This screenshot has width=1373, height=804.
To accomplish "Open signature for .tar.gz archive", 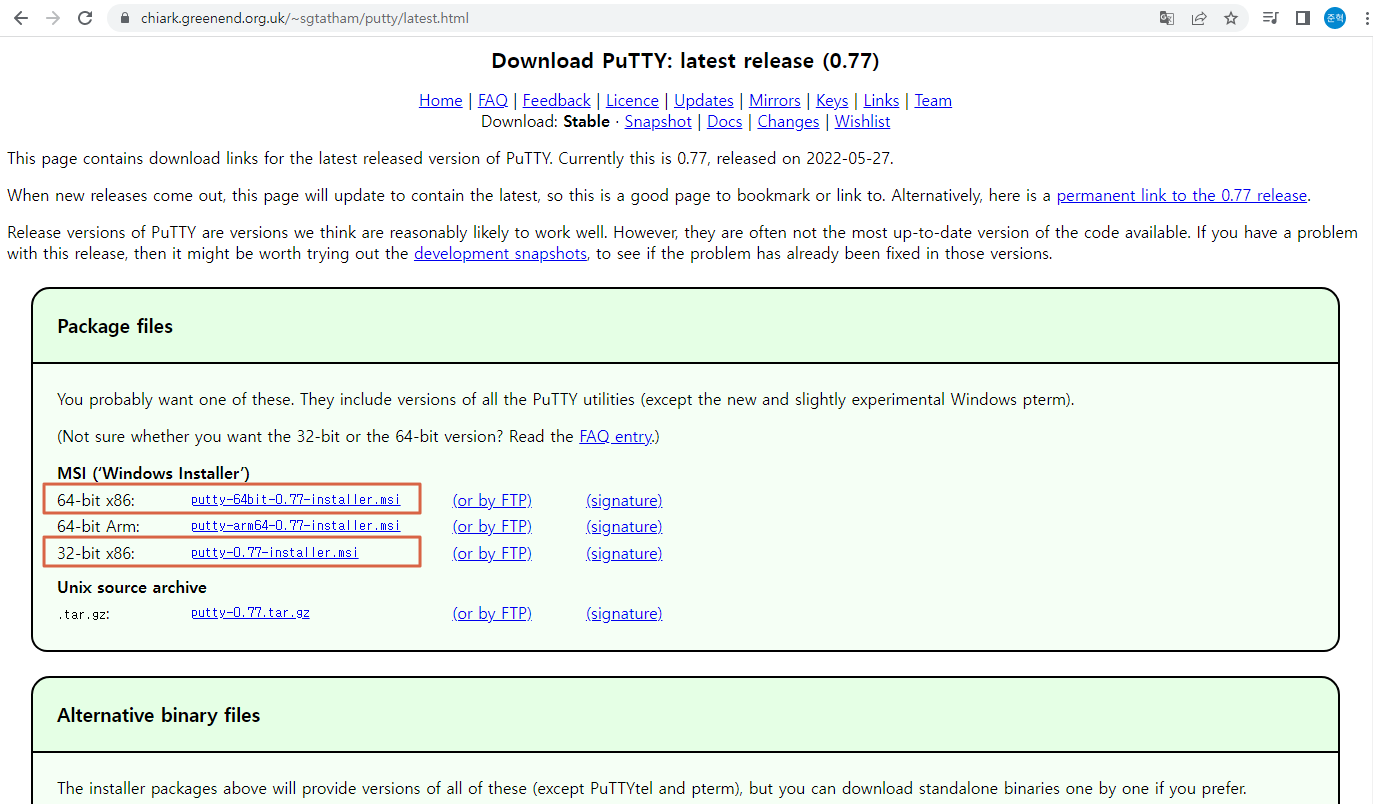I will pos(624,613).
